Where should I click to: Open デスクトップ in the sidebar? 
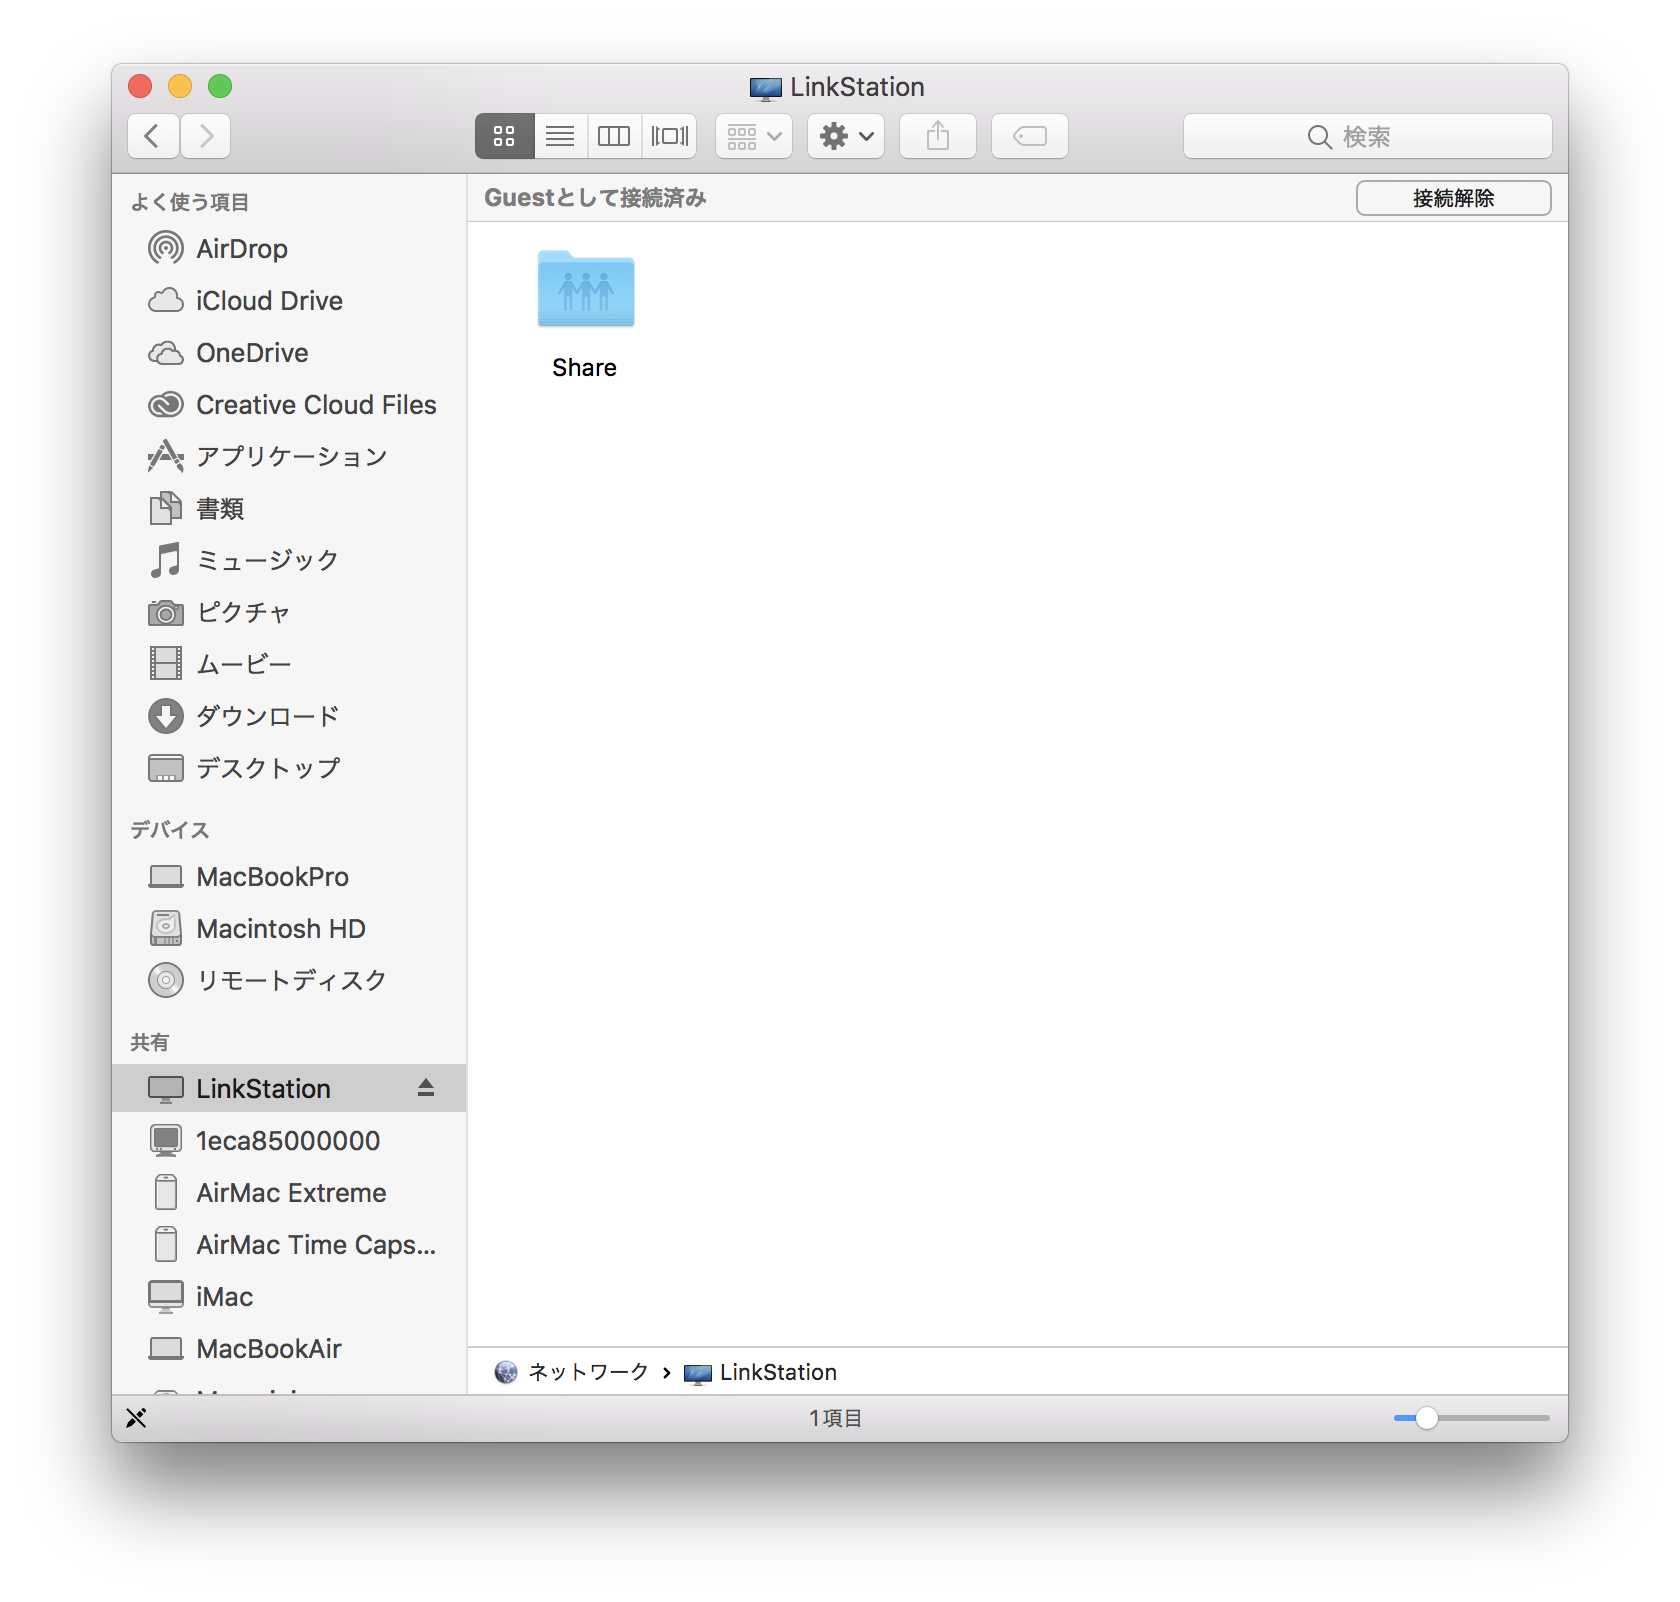tap(289, 768)
